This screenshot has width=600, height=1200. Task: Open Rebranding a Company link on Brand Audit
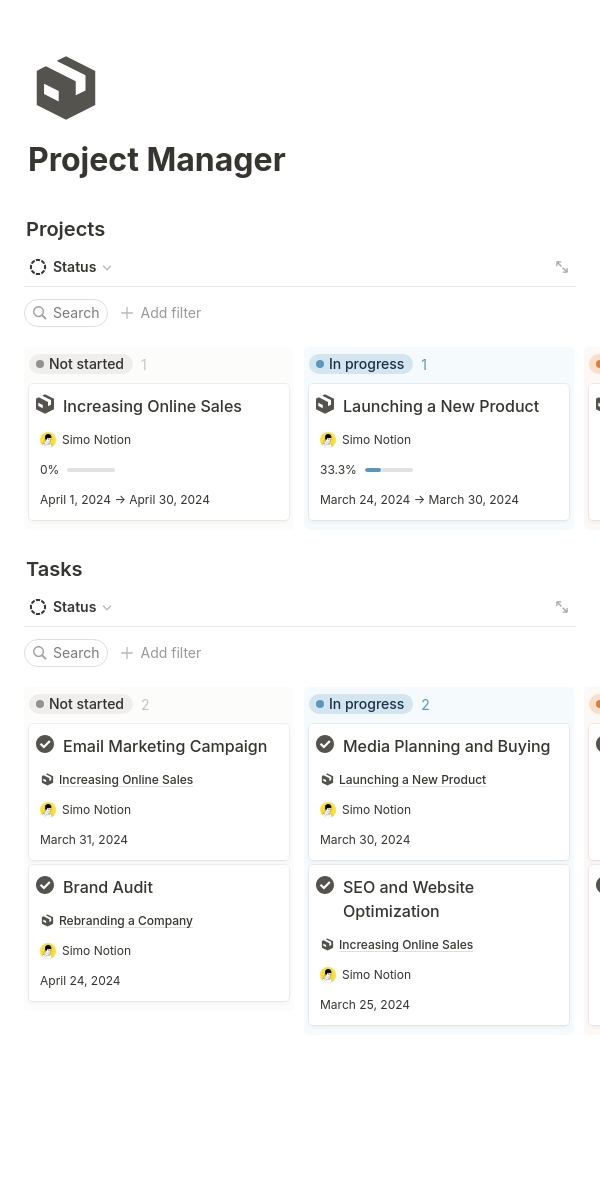tap(125, 921)
